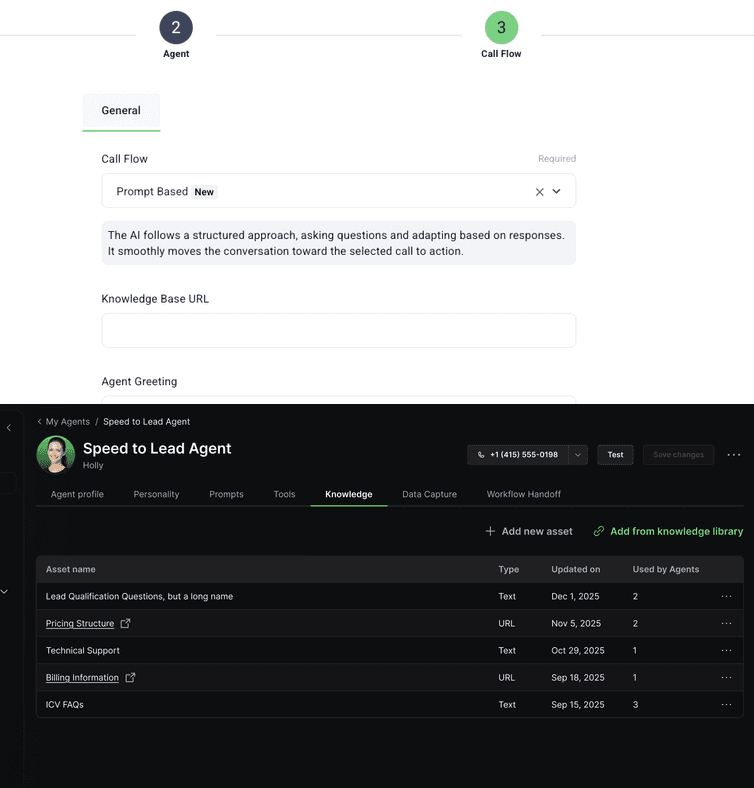
Task: Switch to the Agent profile tab
Action: click(77, 495)
